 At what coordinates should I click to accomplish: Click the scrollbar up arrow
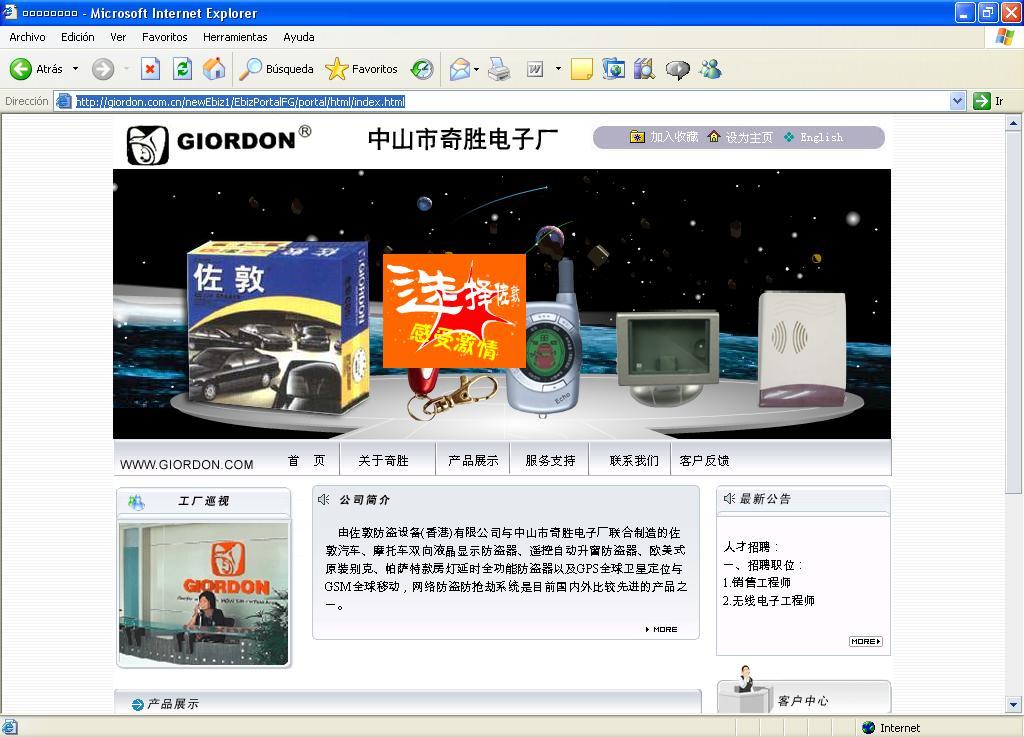(1014, 122)
